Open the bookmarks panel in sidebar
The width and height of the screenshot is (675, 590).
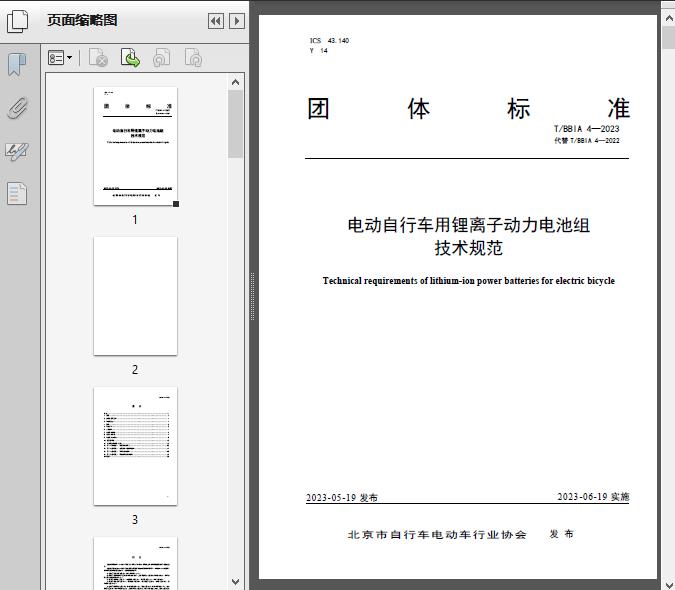click(x=17, y=65)
